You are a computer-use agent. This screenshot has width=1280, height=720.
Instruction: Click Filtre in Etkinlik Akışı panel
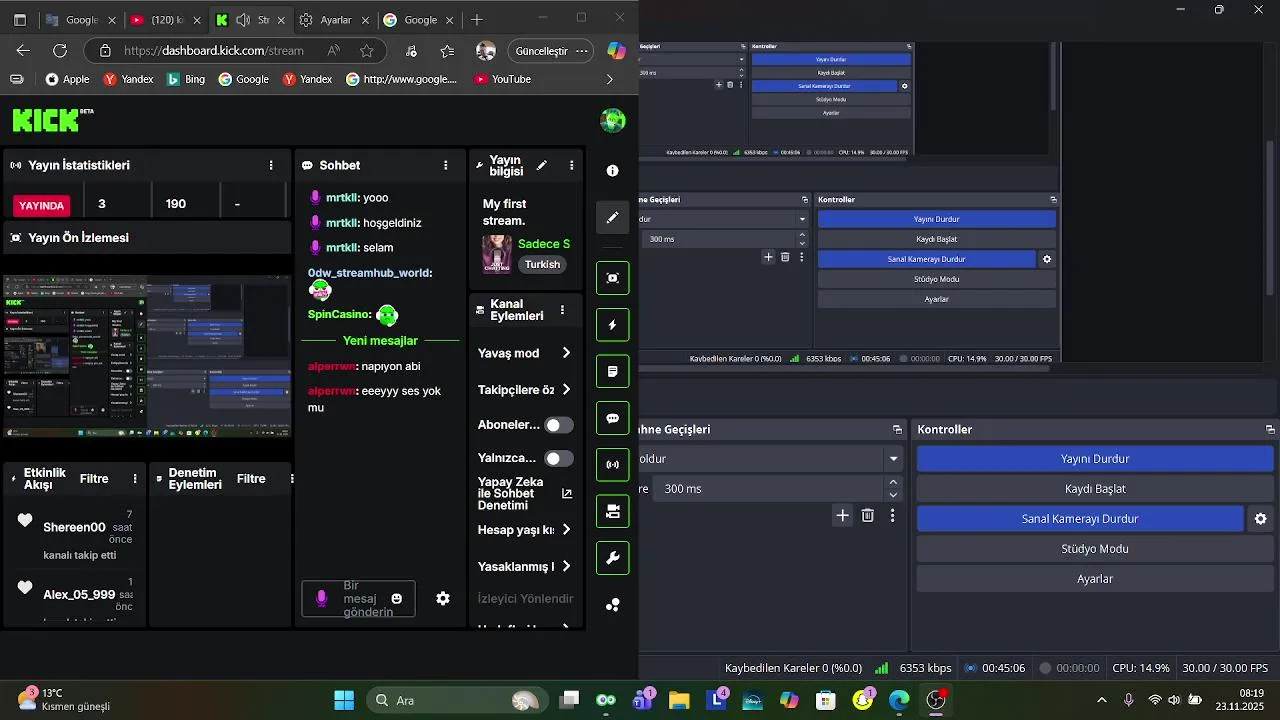(94, 479)
